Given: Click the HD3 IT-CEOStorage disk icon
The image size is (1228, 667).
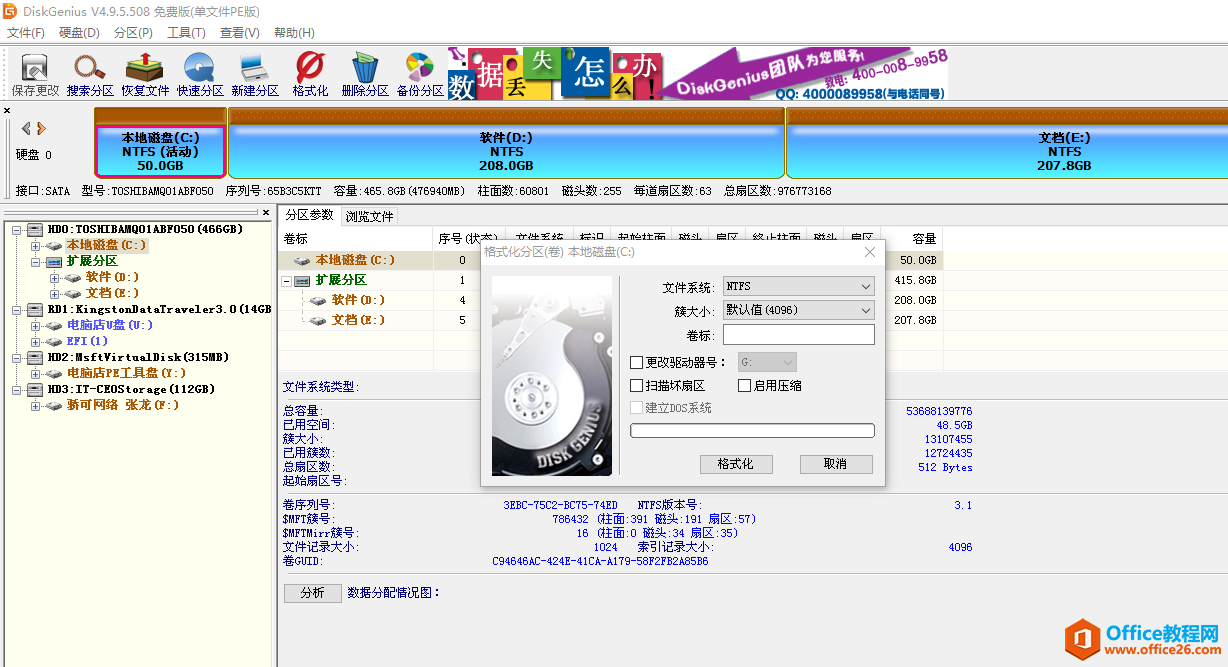Looking at the screenshot, I should click(x=36, y=389).
